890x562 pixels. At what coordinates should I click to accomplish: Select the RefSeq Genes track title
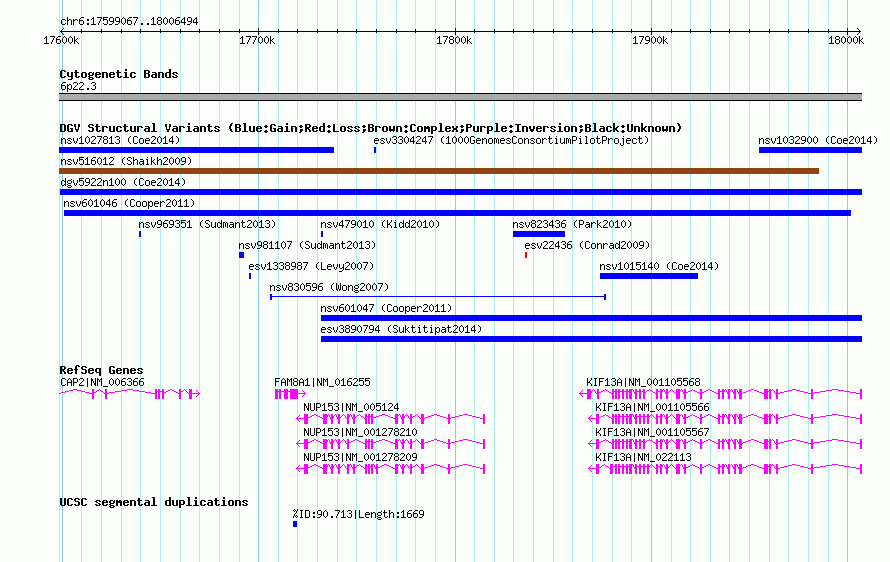(x=101, y=370)
